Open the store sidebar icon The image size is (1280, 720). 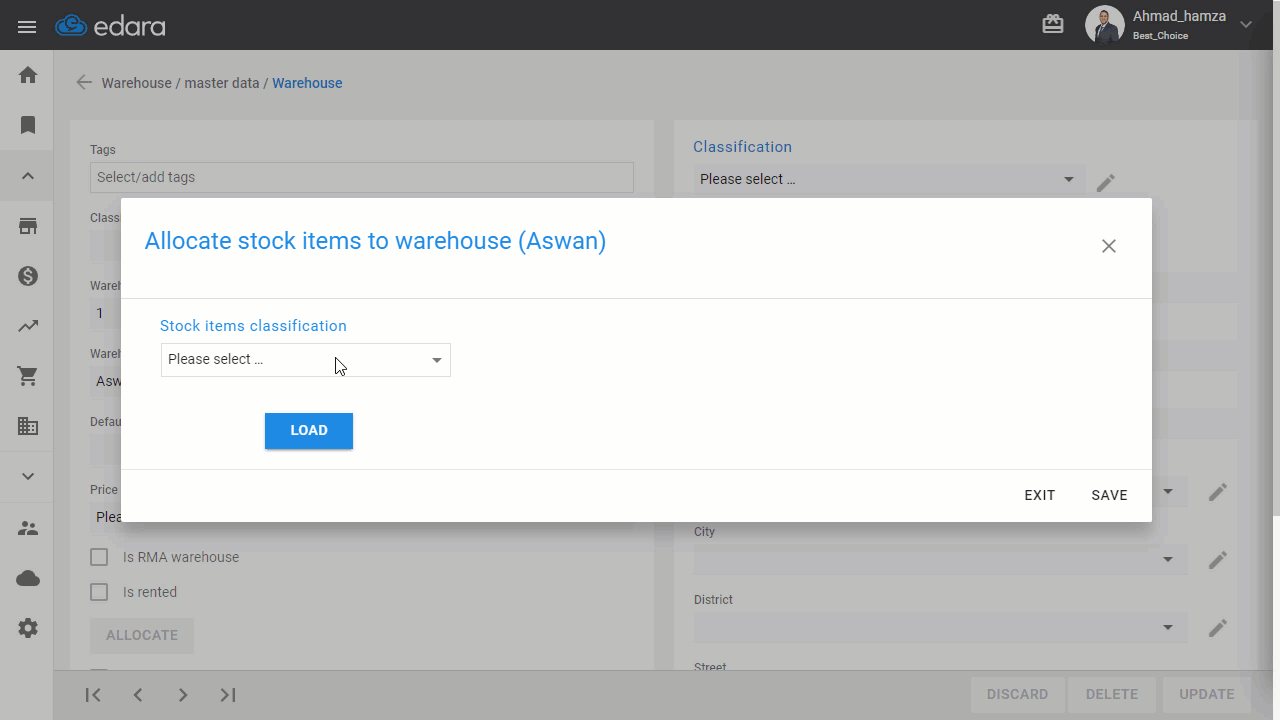pyautogui.click(x=28, y=226)
